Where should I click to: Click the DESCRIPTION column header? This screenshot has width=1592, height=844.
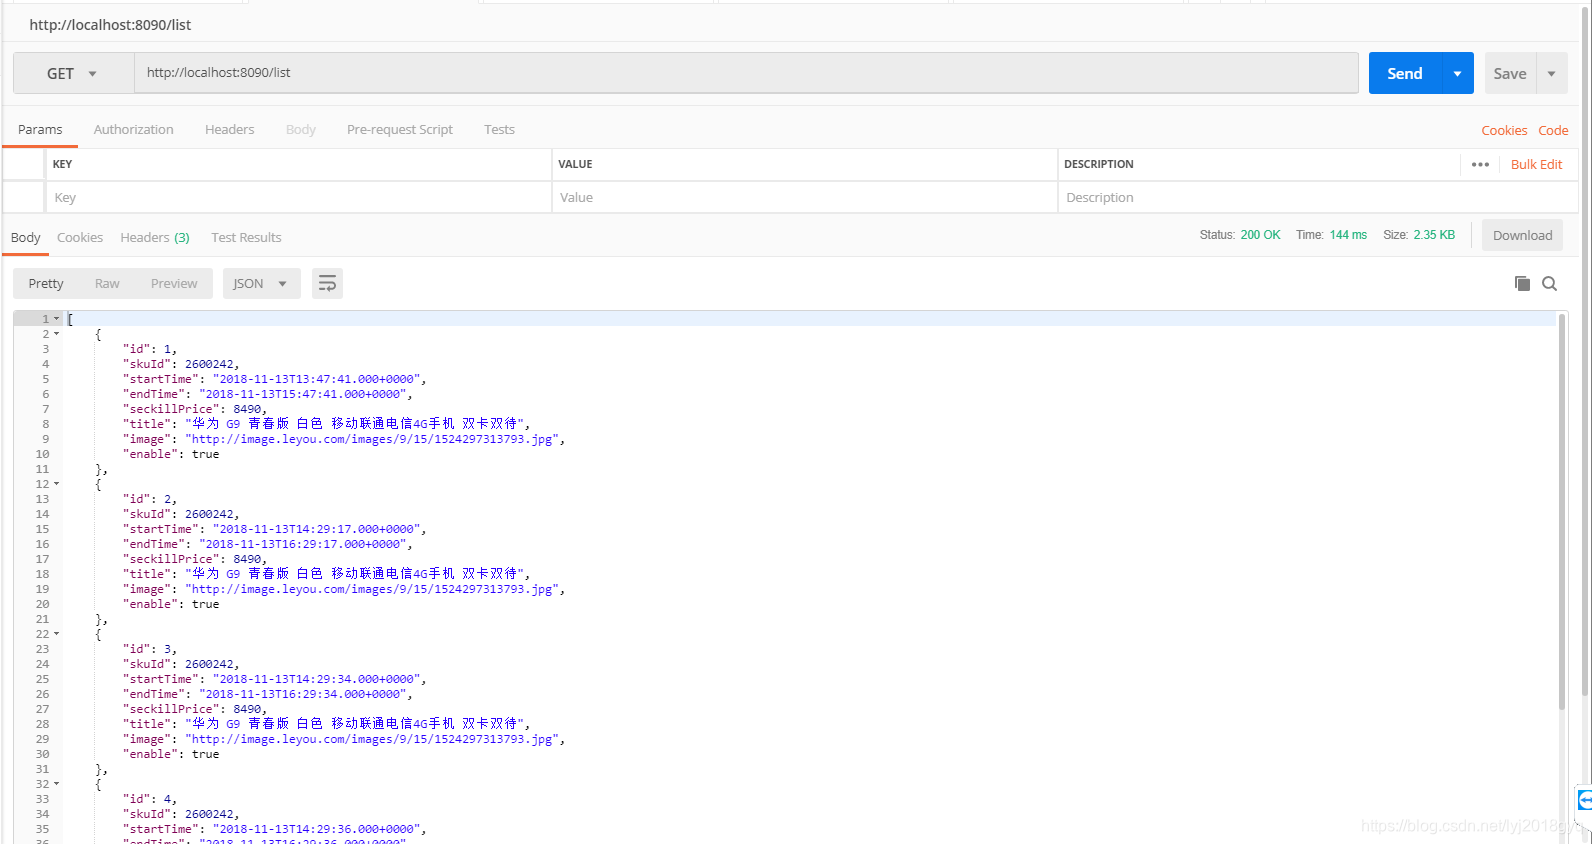1099,164
